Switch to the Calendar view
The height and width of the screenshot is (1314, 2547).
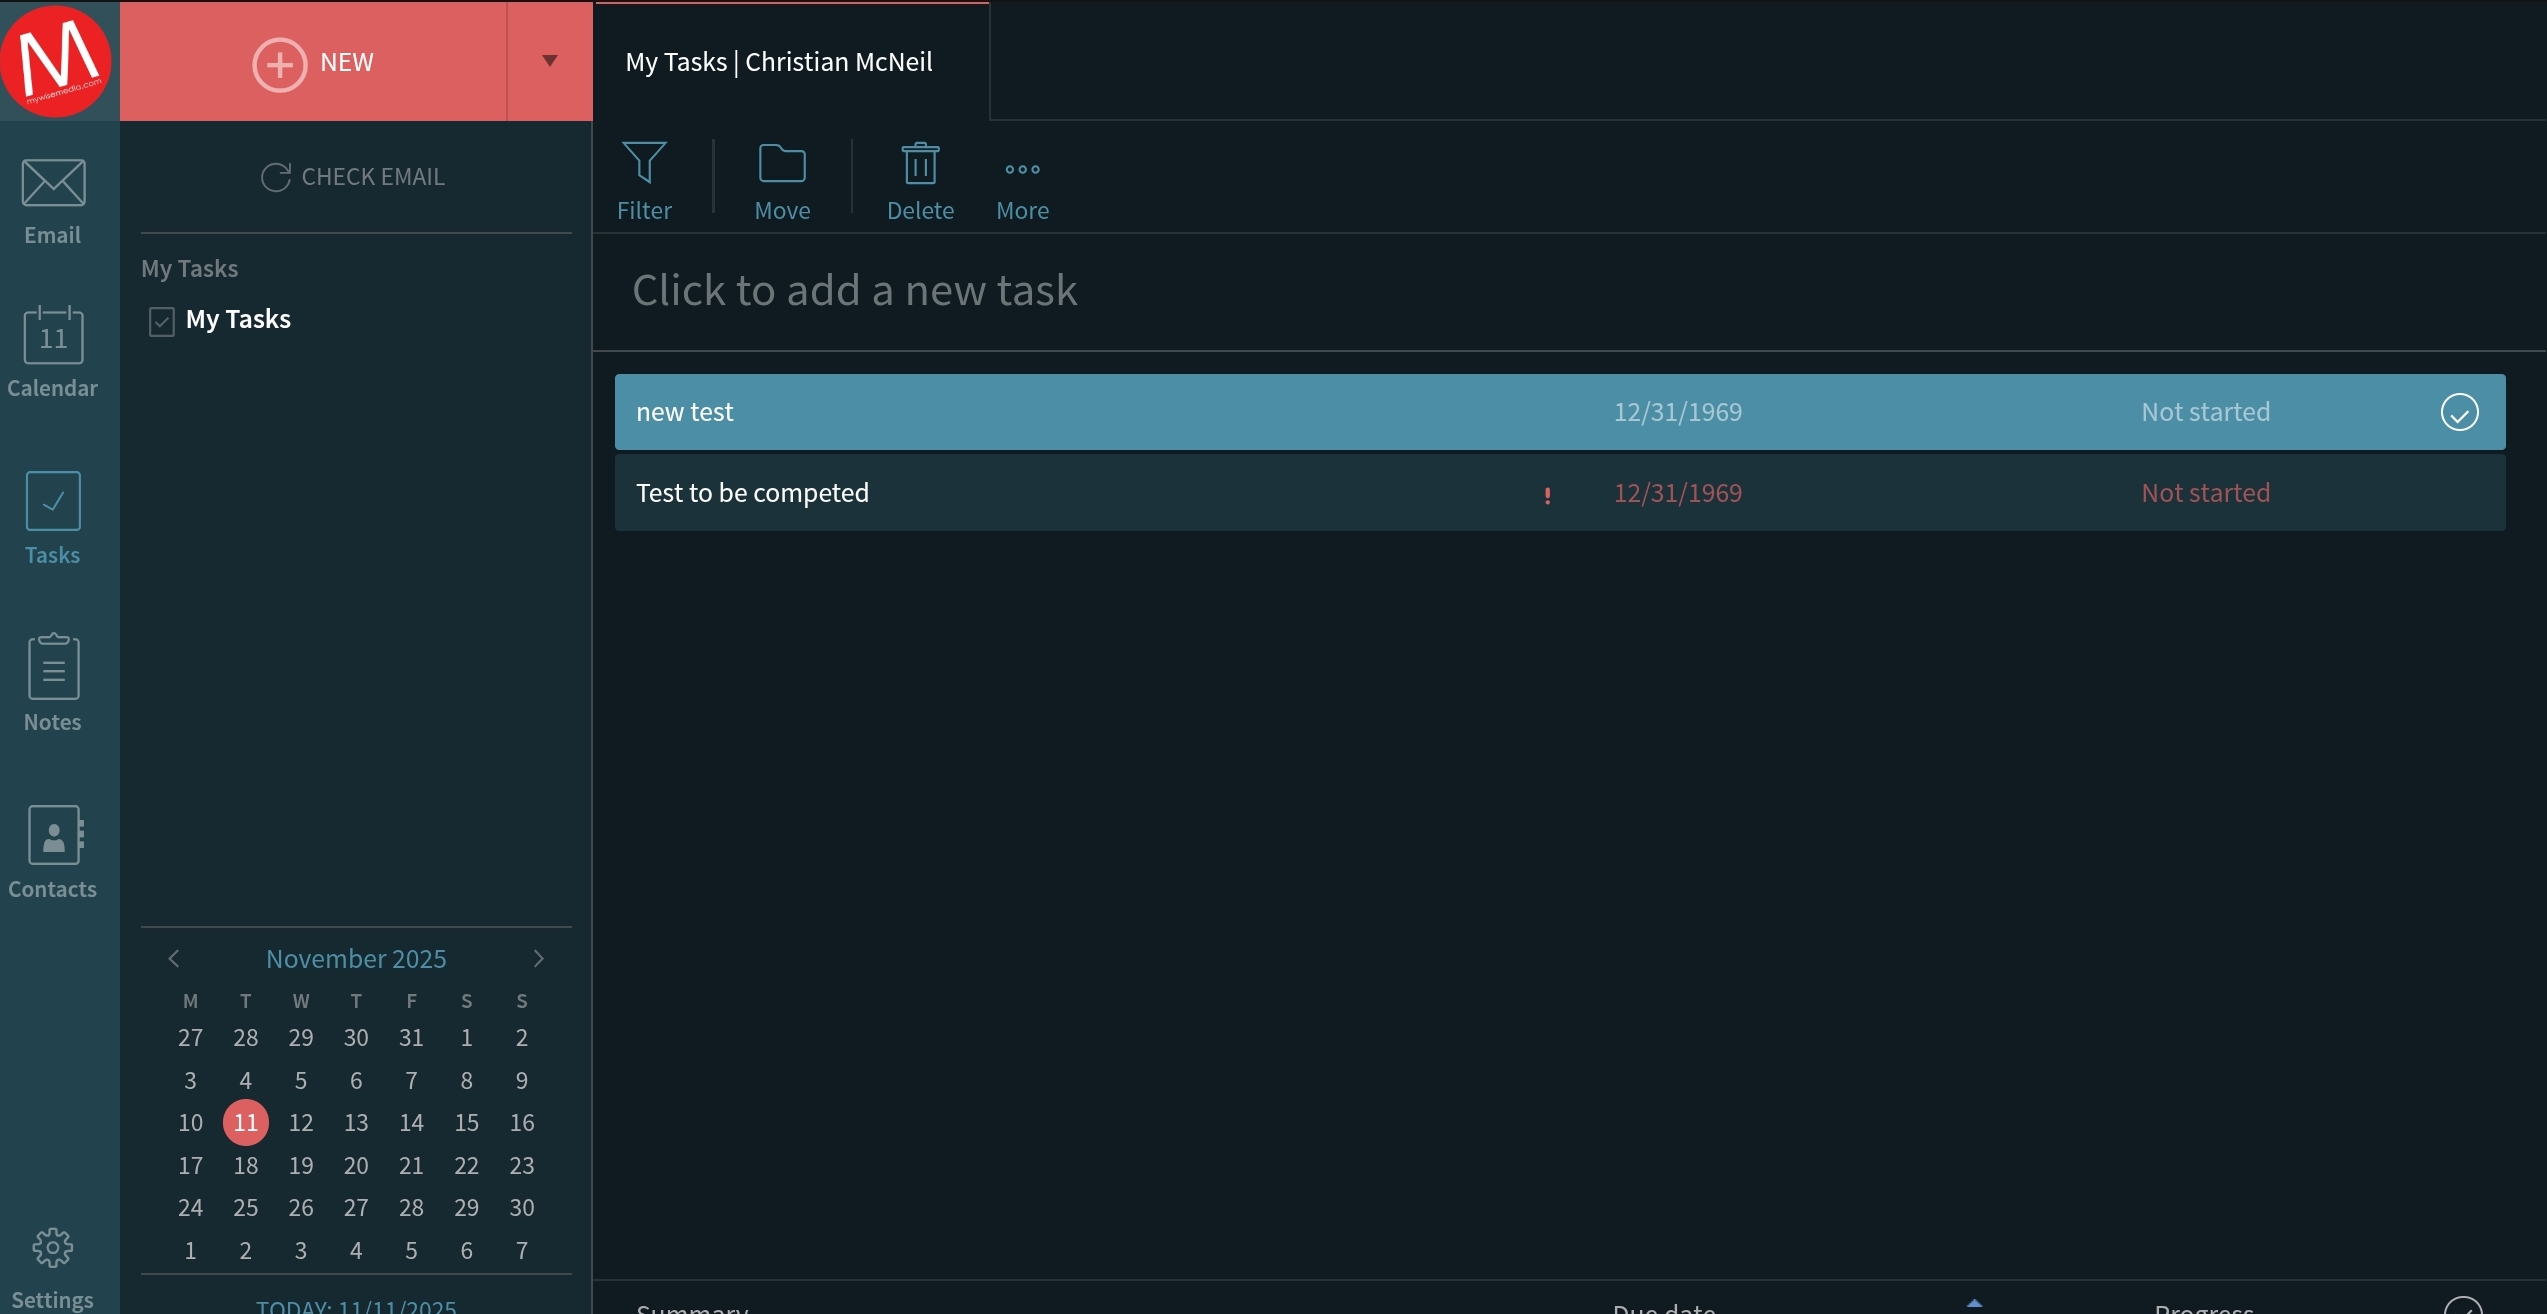click(x=52, y=352)
